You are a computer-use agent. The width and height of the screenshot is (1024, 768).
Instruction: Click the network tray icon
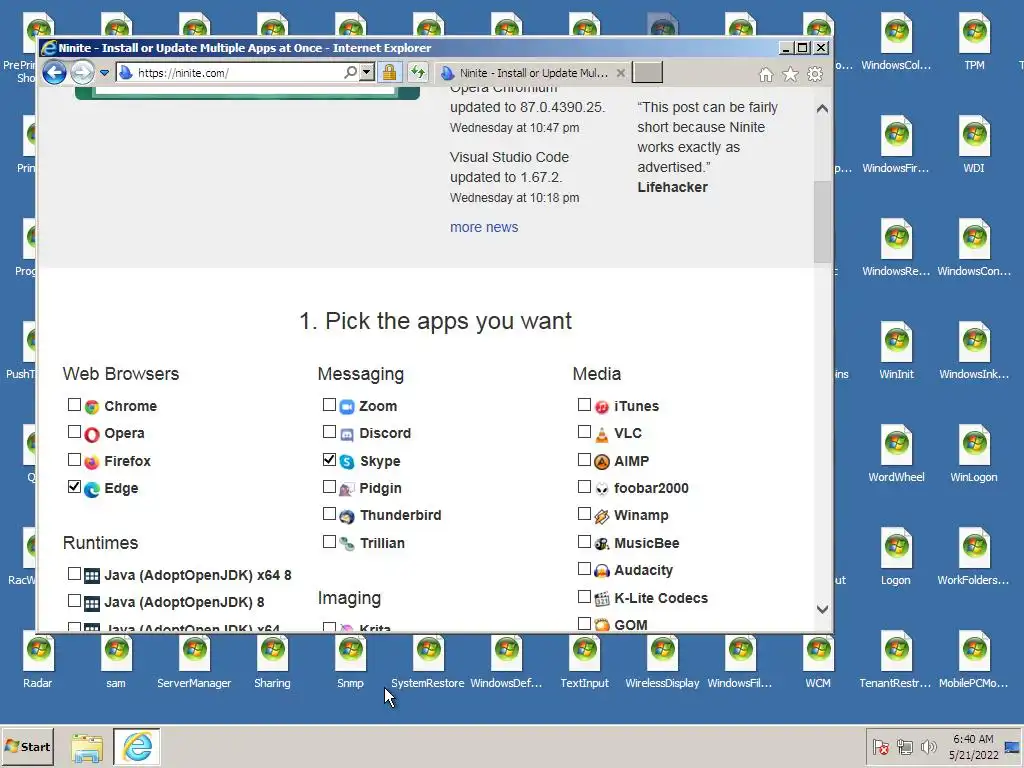tap(904, 747)
